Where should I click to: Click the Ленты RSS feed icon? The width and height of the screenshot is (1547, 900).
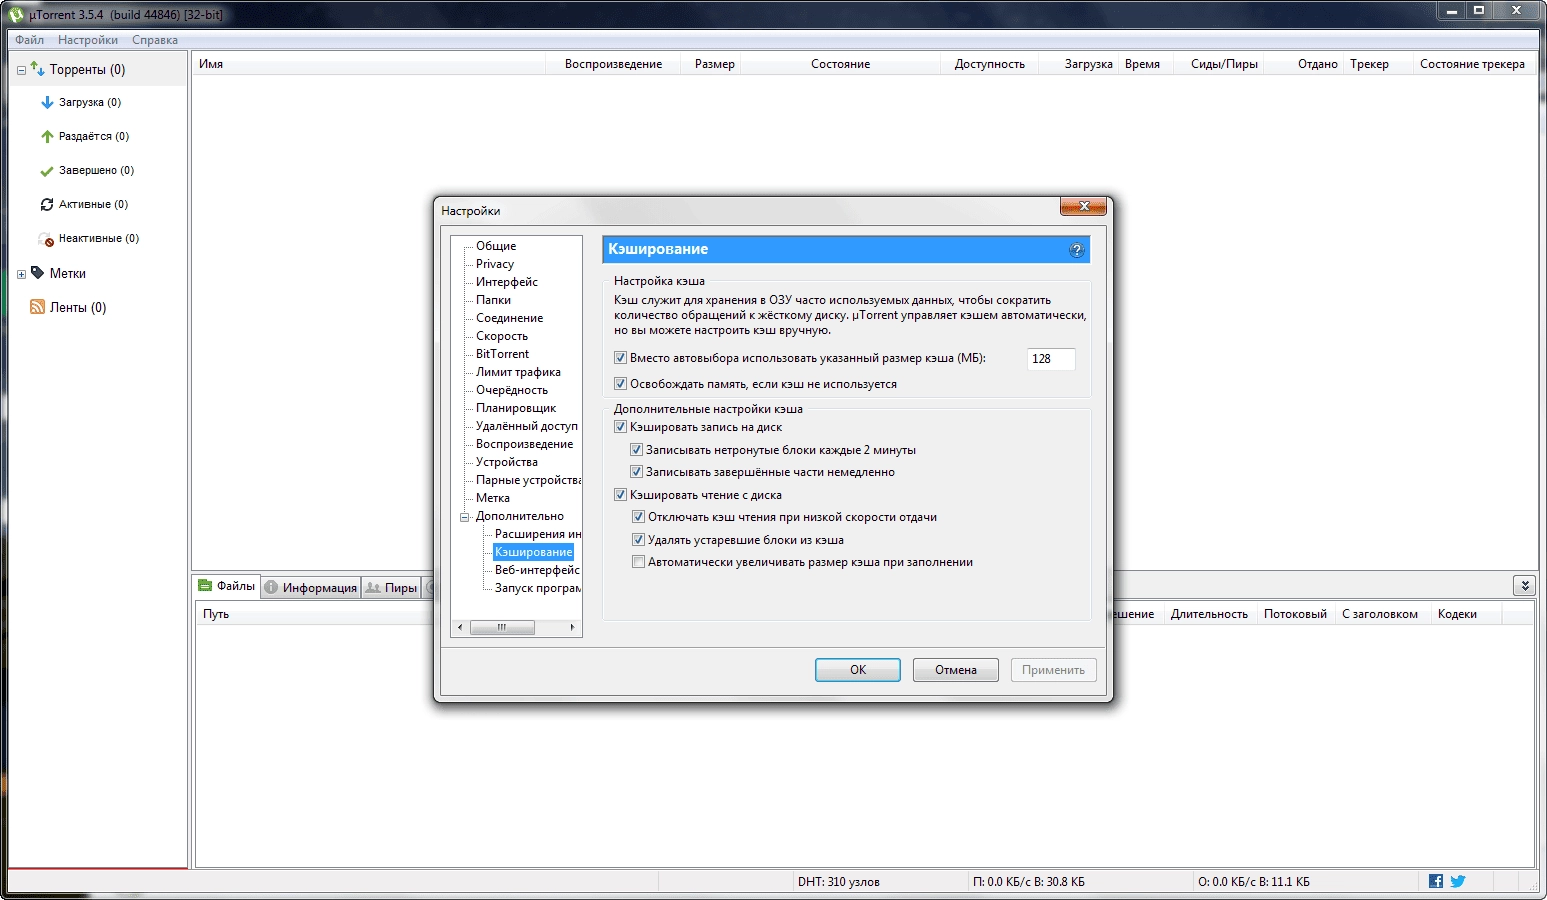tap(38, 307)
